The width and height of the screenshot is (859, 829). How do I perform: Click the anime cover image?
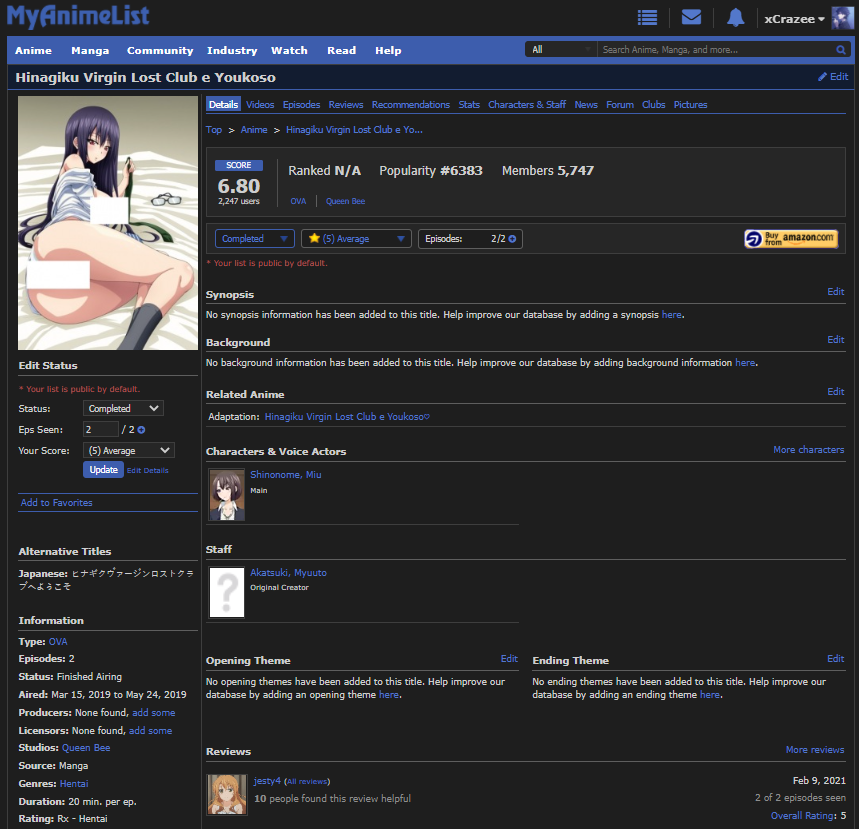point(108,223)
